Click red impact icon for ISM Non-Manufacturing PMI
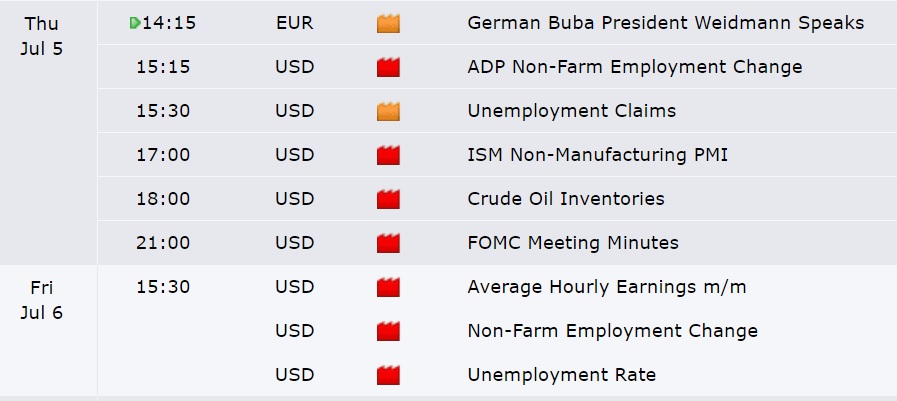 tap(388, 155)
